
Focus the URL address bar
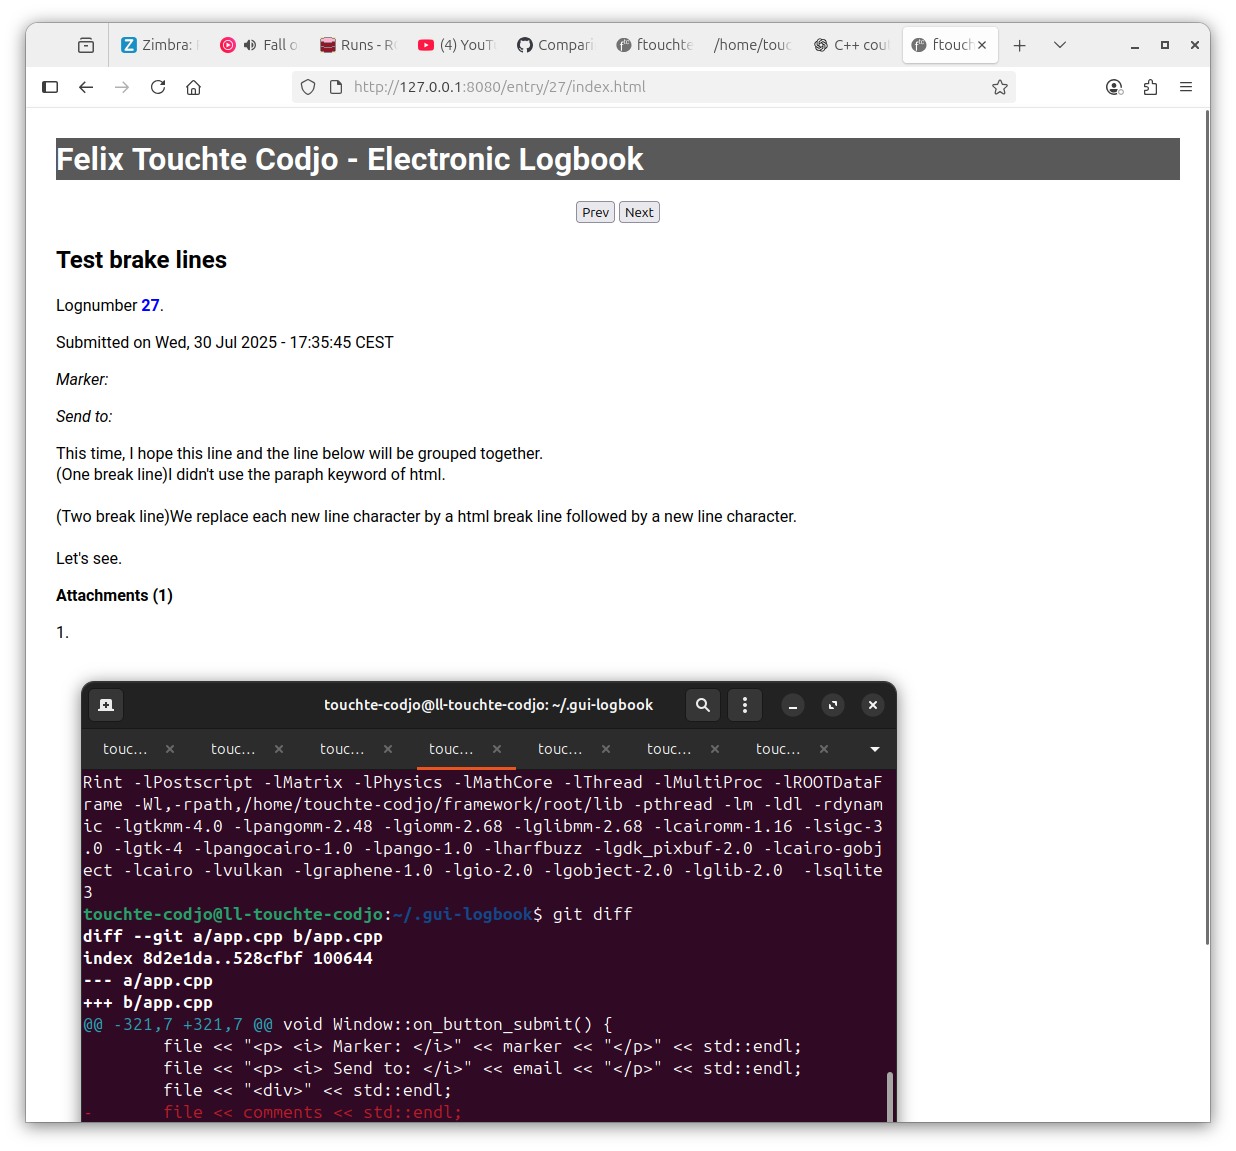click(654, 87)
